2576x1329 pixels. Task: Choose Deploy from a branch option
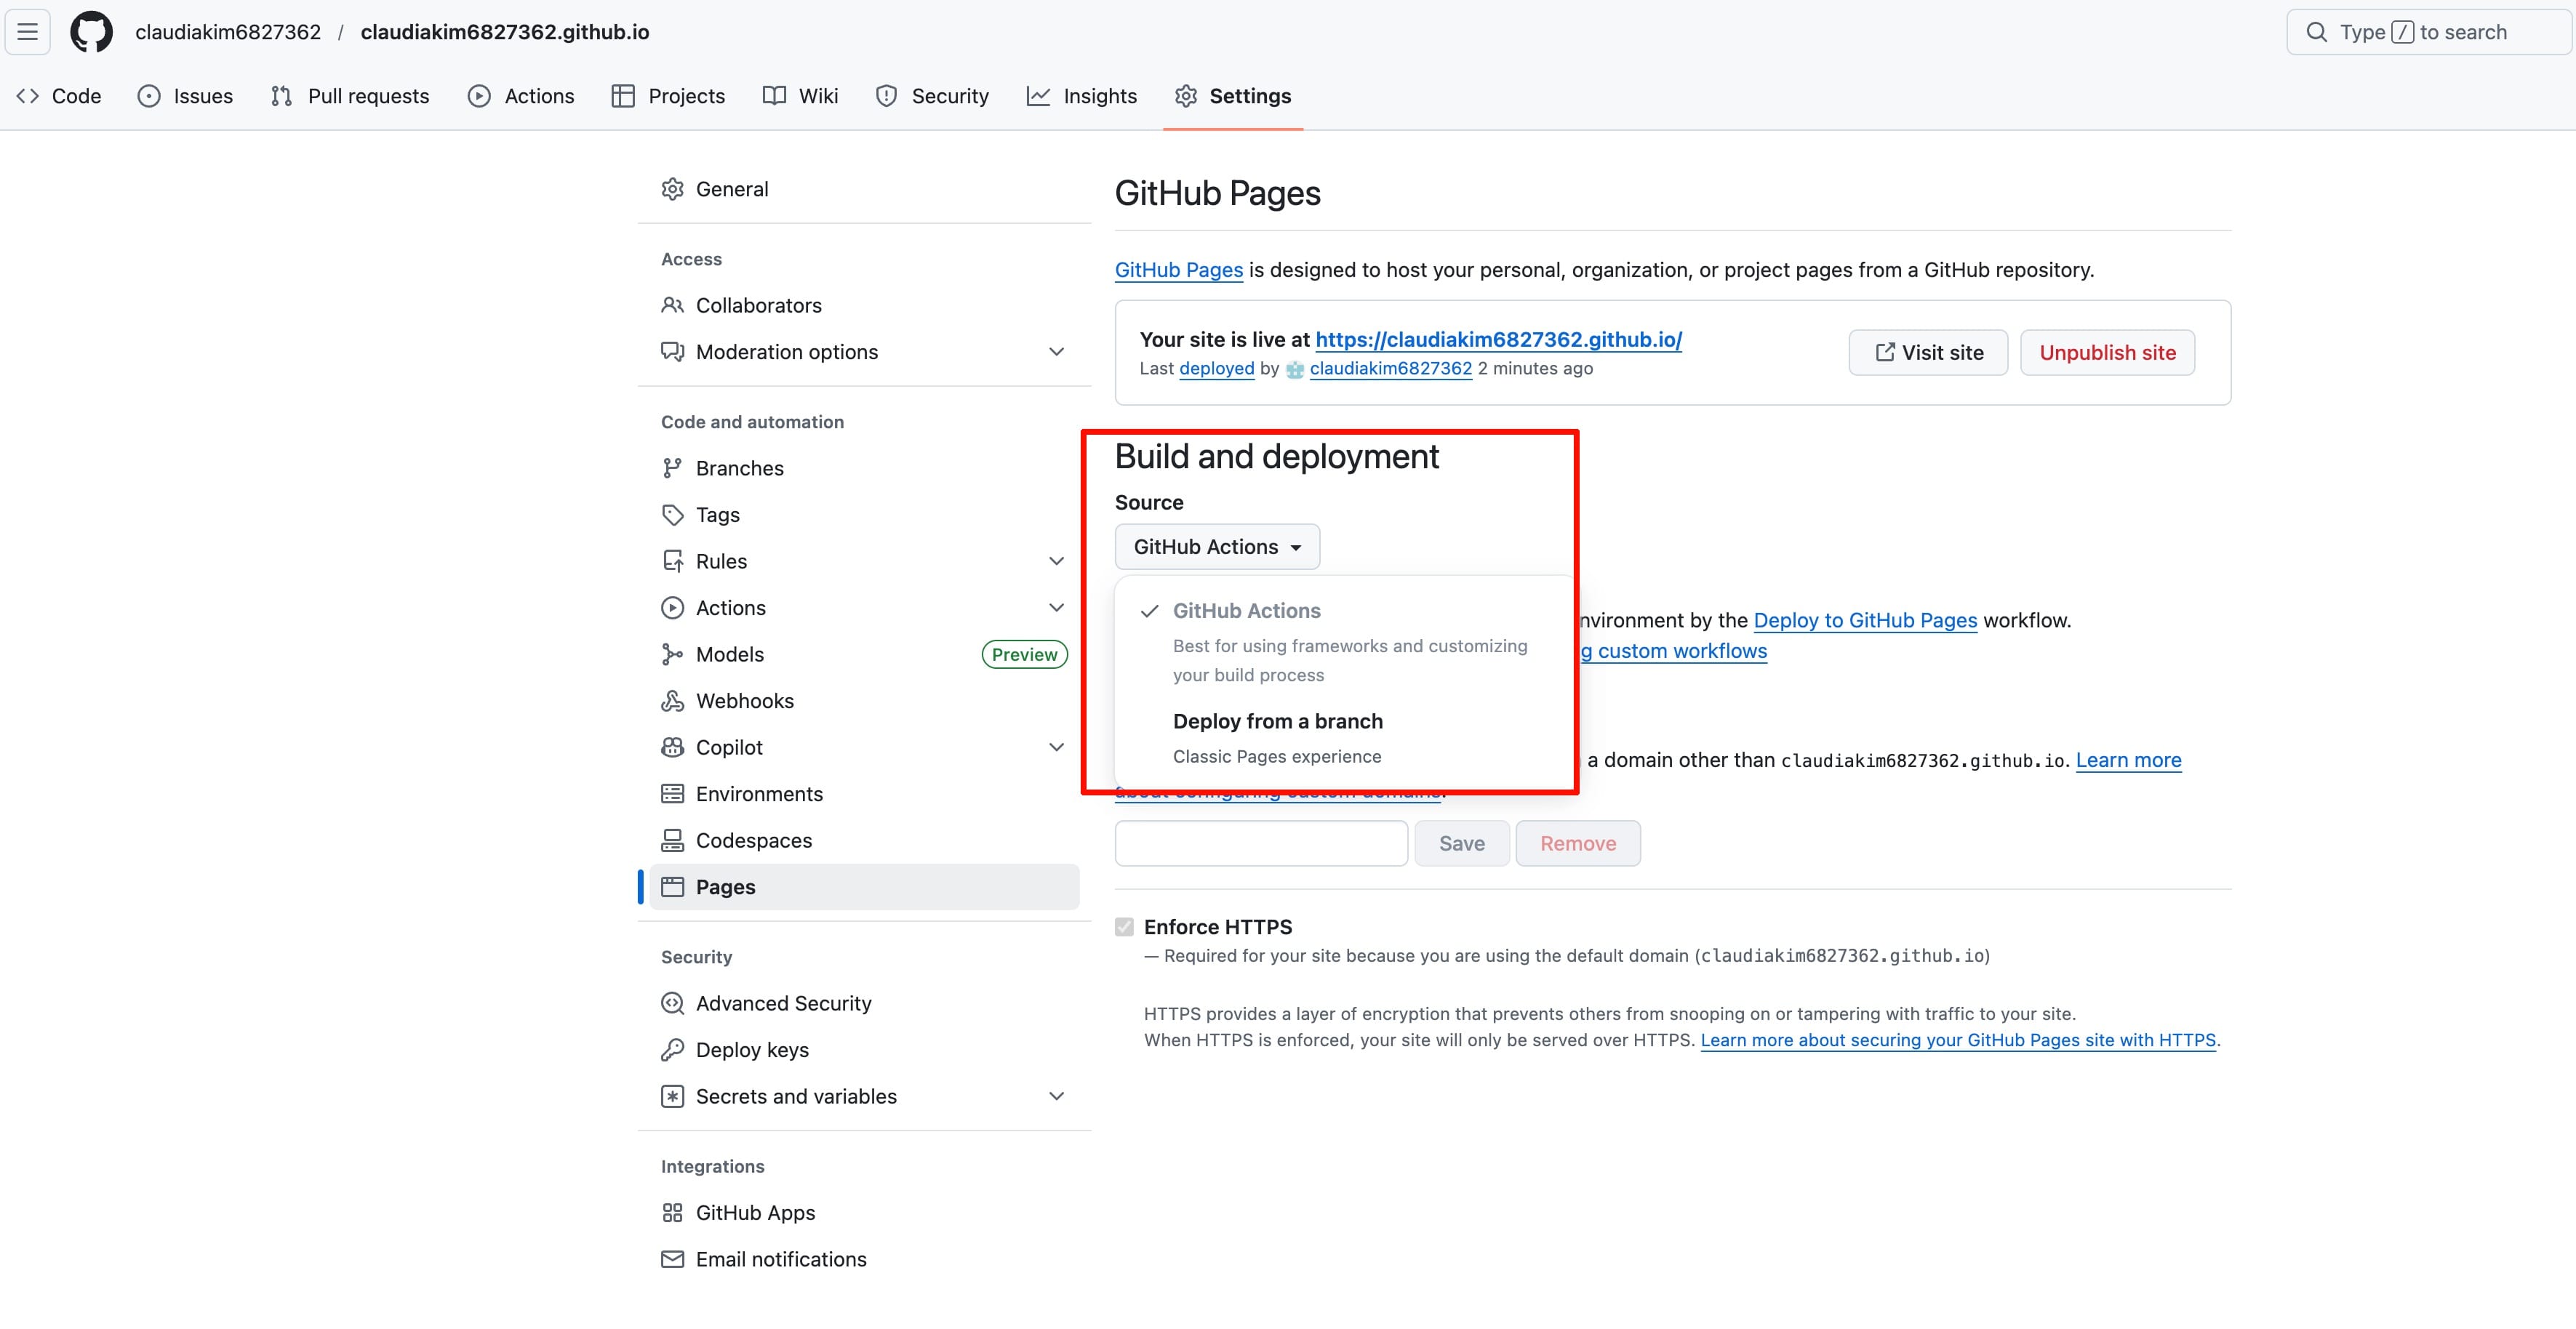(1277, 722)
